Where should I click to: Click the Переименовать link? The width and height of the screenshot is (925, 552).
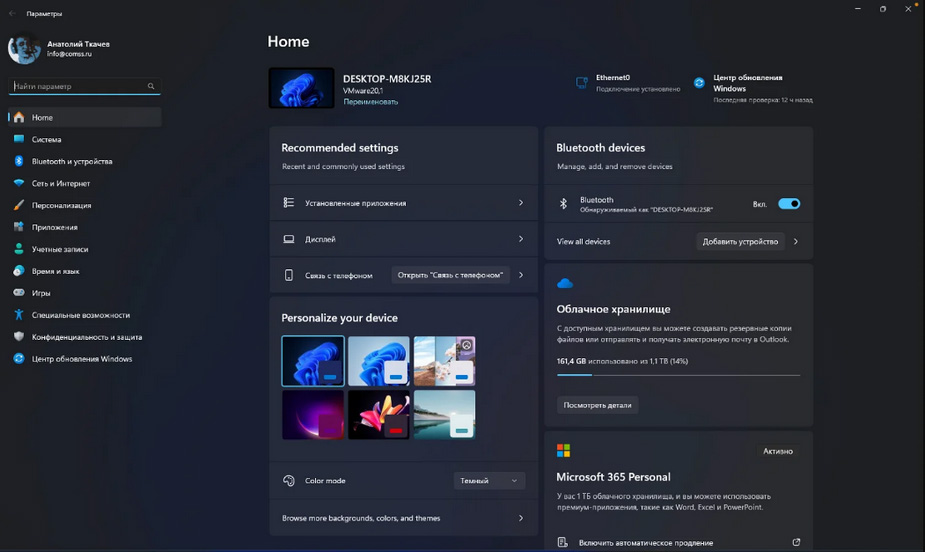(x=370, y=101)
